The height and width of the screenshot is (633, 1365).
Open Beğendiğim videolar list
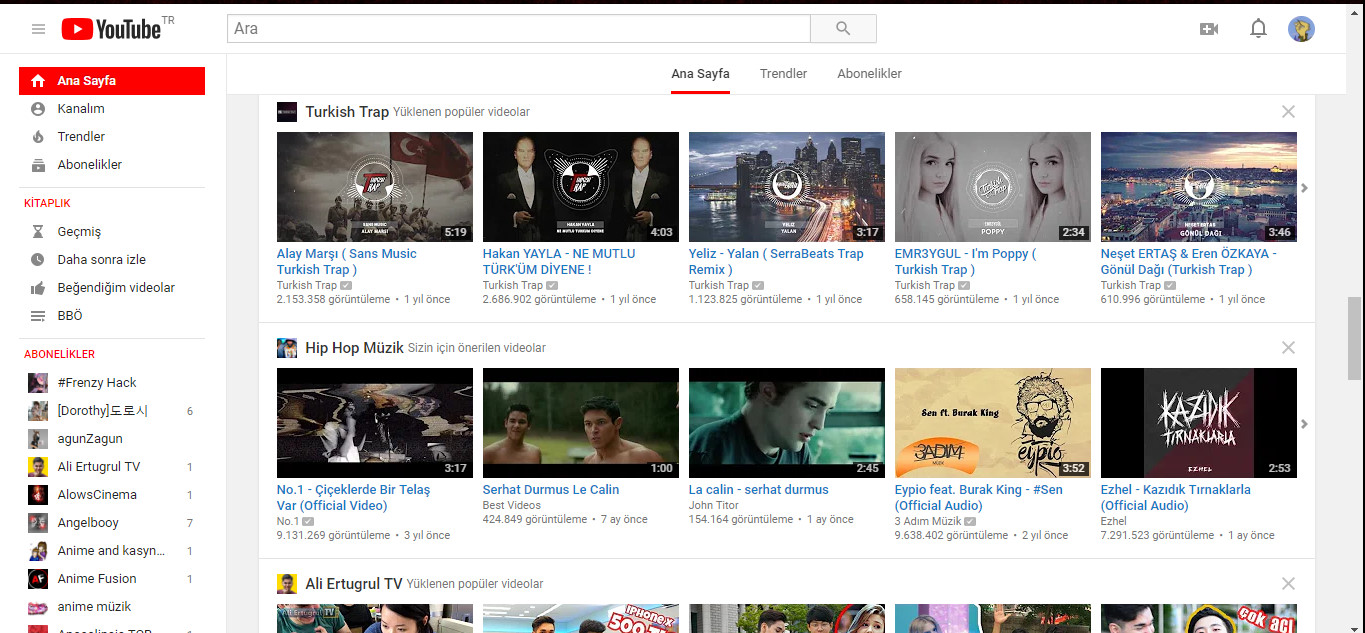click(x=112, y=287)
